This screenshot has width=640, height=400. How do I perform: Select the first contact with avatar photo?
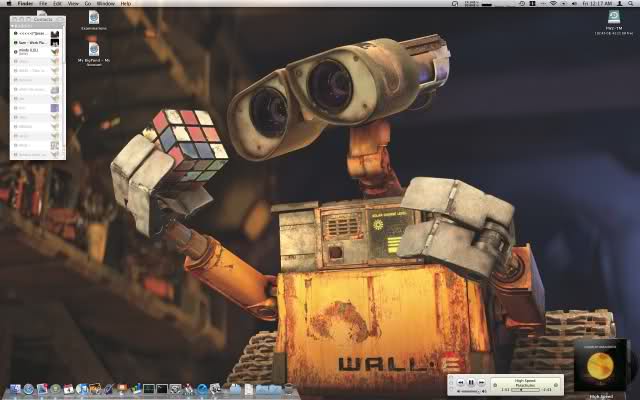(x=37, y=33)
